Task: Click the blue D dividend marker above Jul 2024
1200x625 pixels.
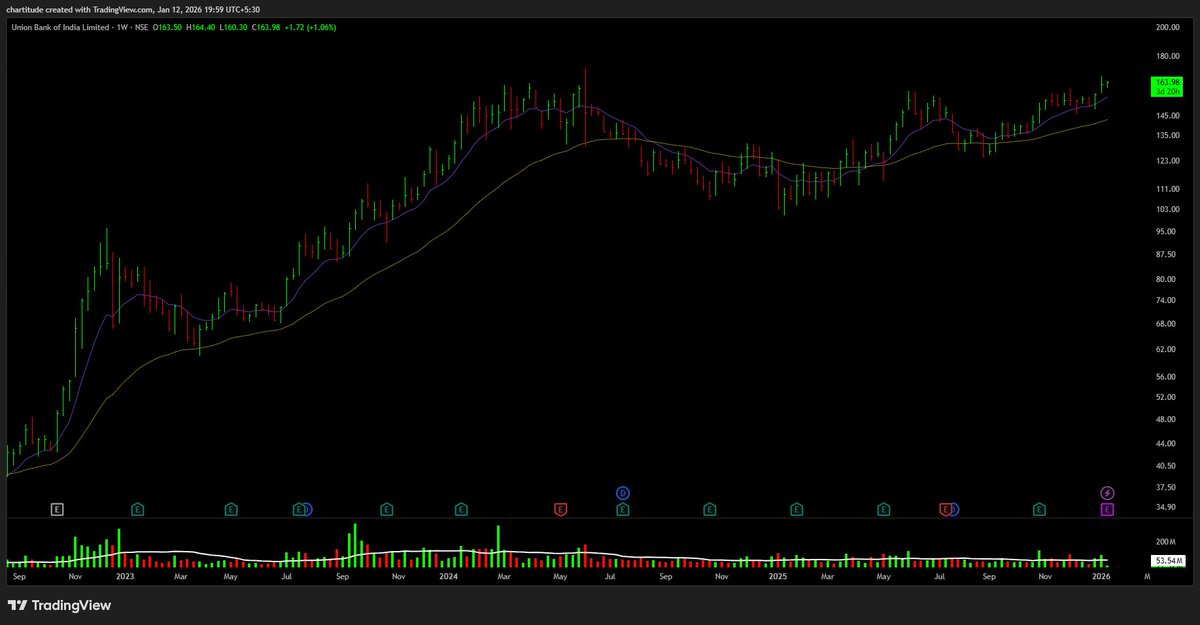Action: (x=622, y=493)
